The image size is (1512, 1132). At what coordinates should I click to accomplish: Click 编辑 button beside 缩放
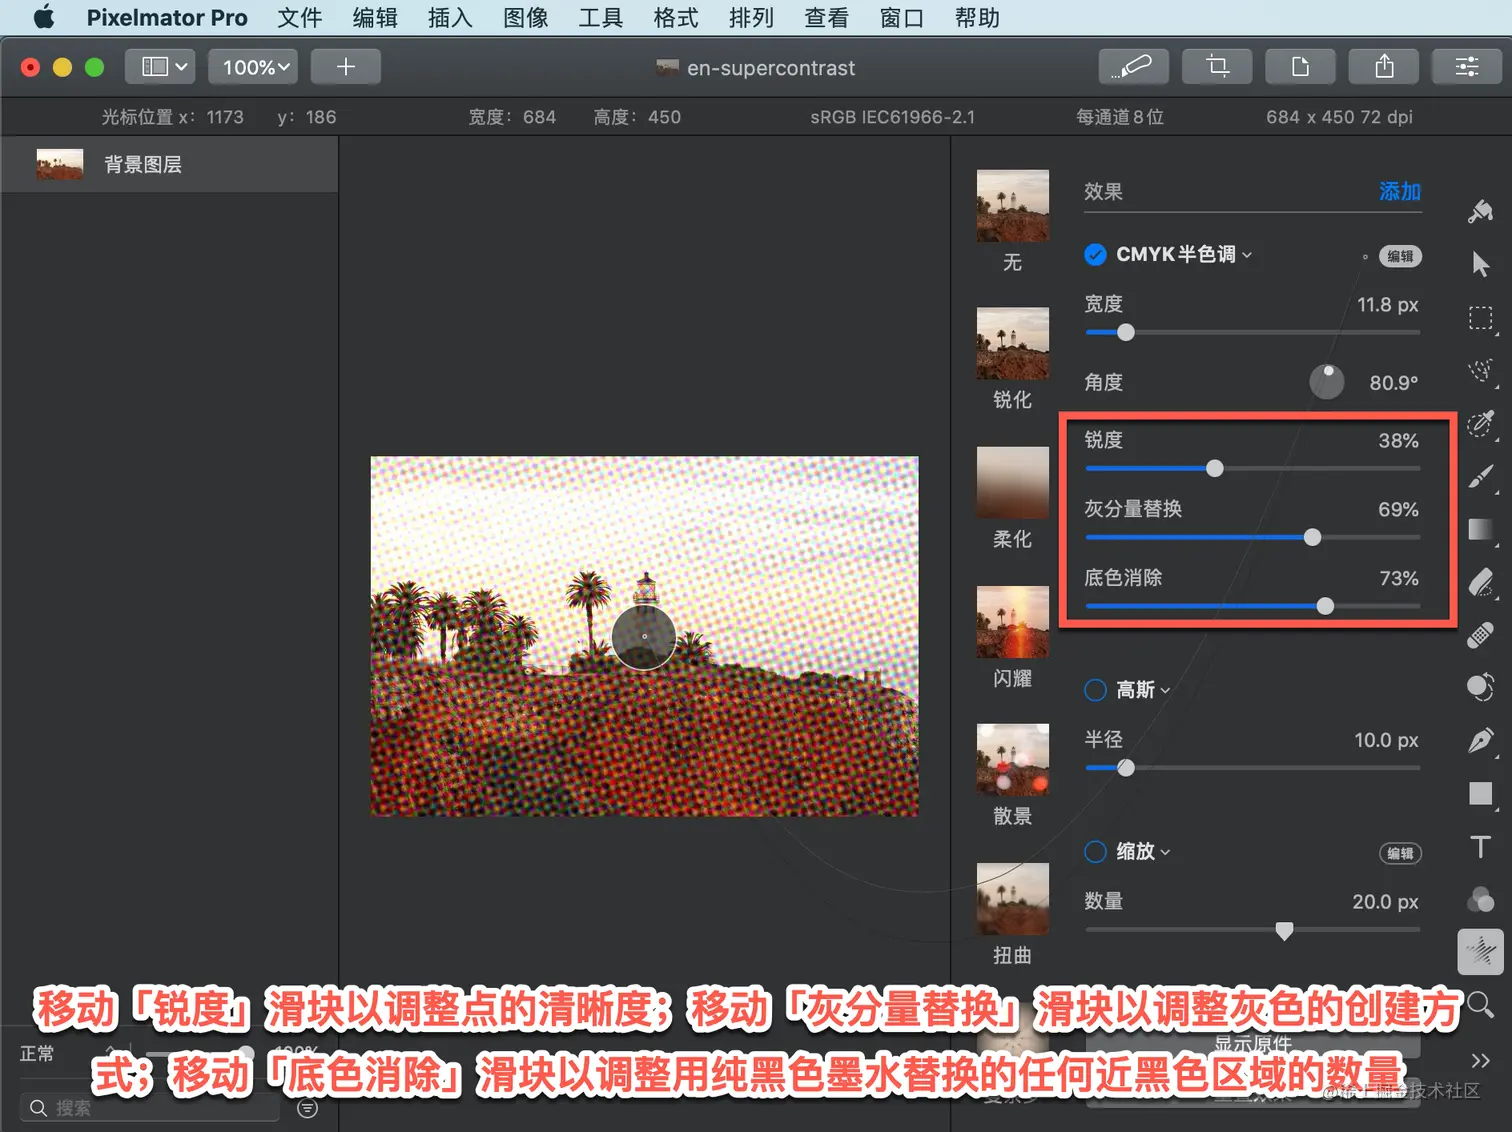pyautogui.click(x=1400, y=853)
